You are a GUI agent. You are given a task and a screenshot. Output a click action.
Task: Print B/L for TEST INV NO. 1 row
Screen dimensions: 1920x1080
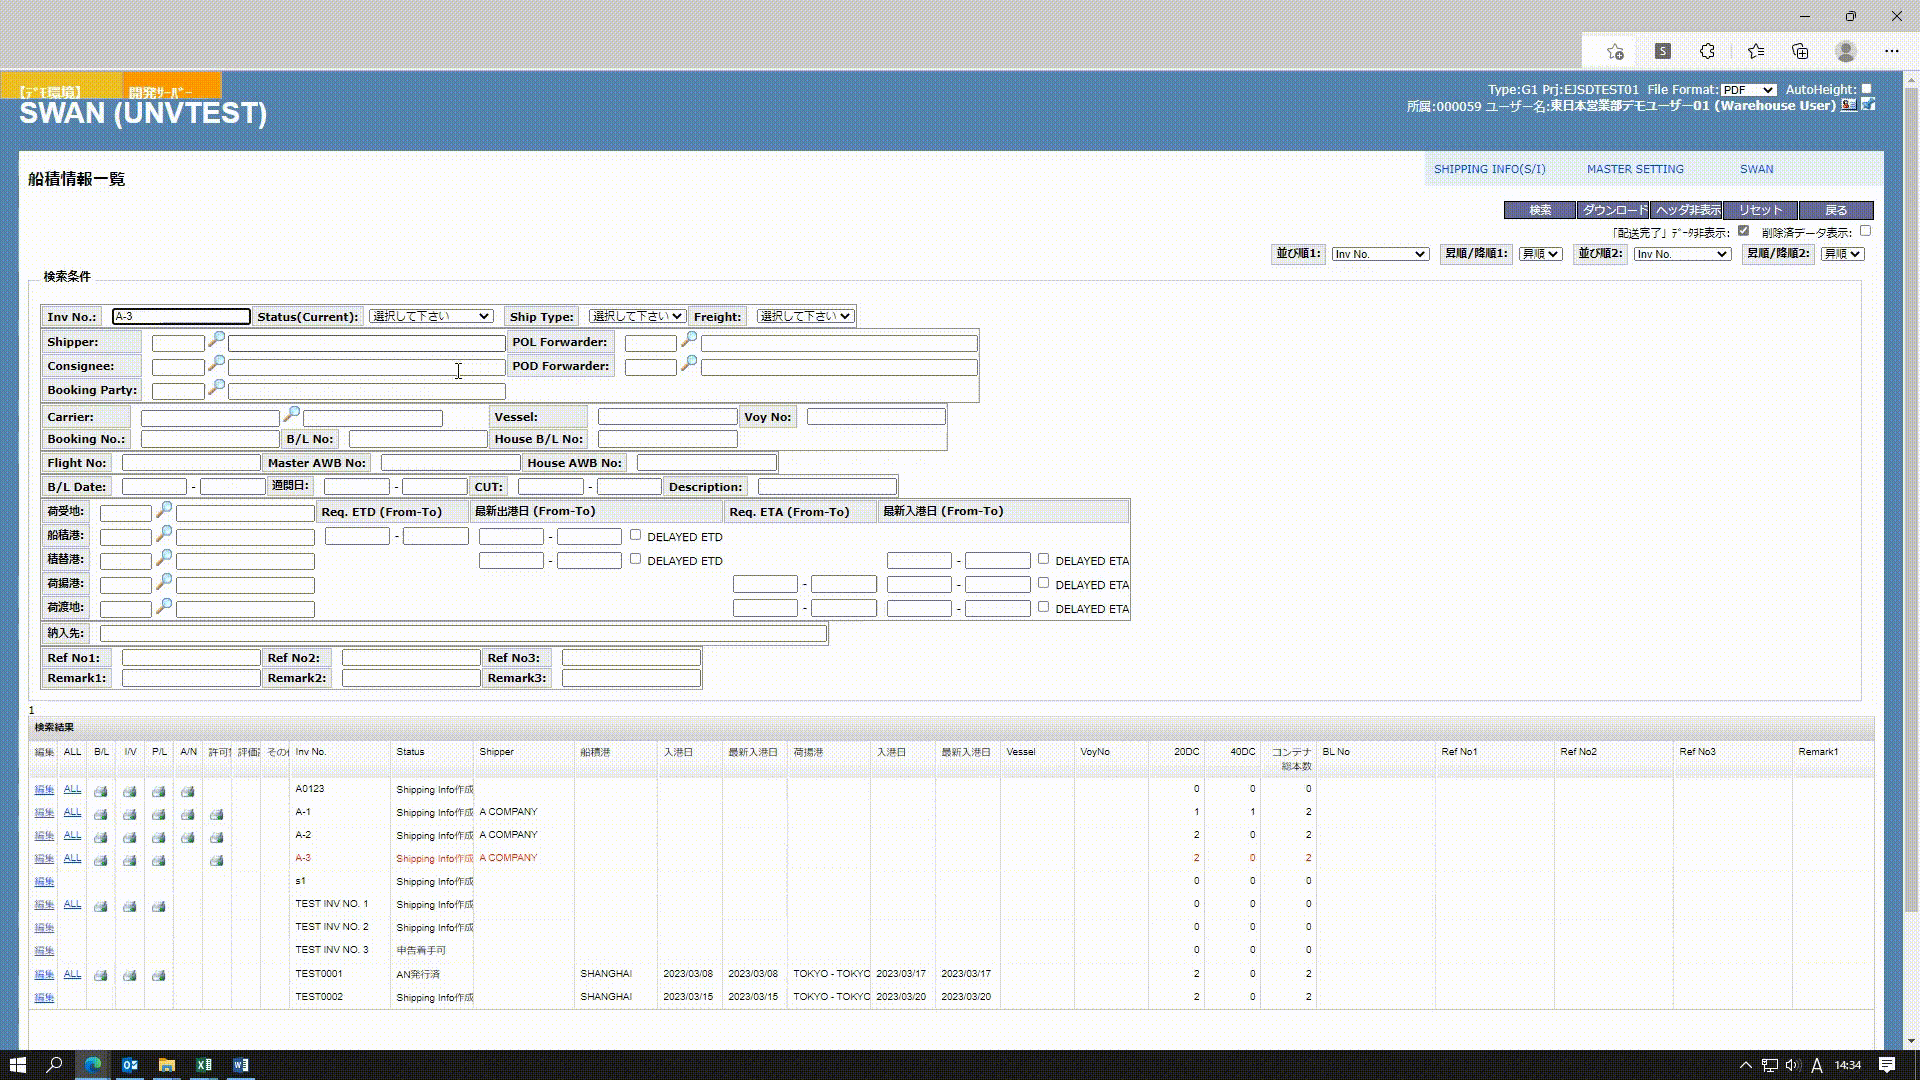(101, 906)
